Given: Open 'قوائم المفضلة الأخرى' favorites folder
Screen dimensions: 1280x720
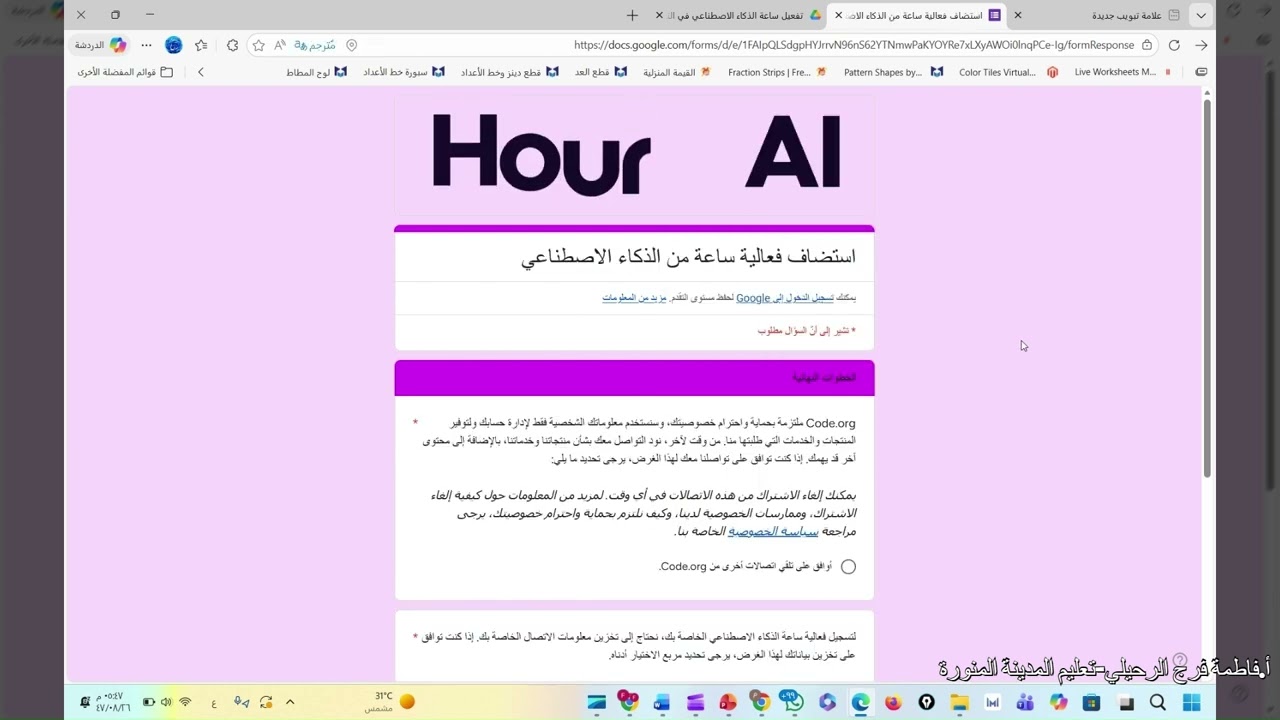Looking at the screenshot, I should pyautogui.click(x=125, y=72).
